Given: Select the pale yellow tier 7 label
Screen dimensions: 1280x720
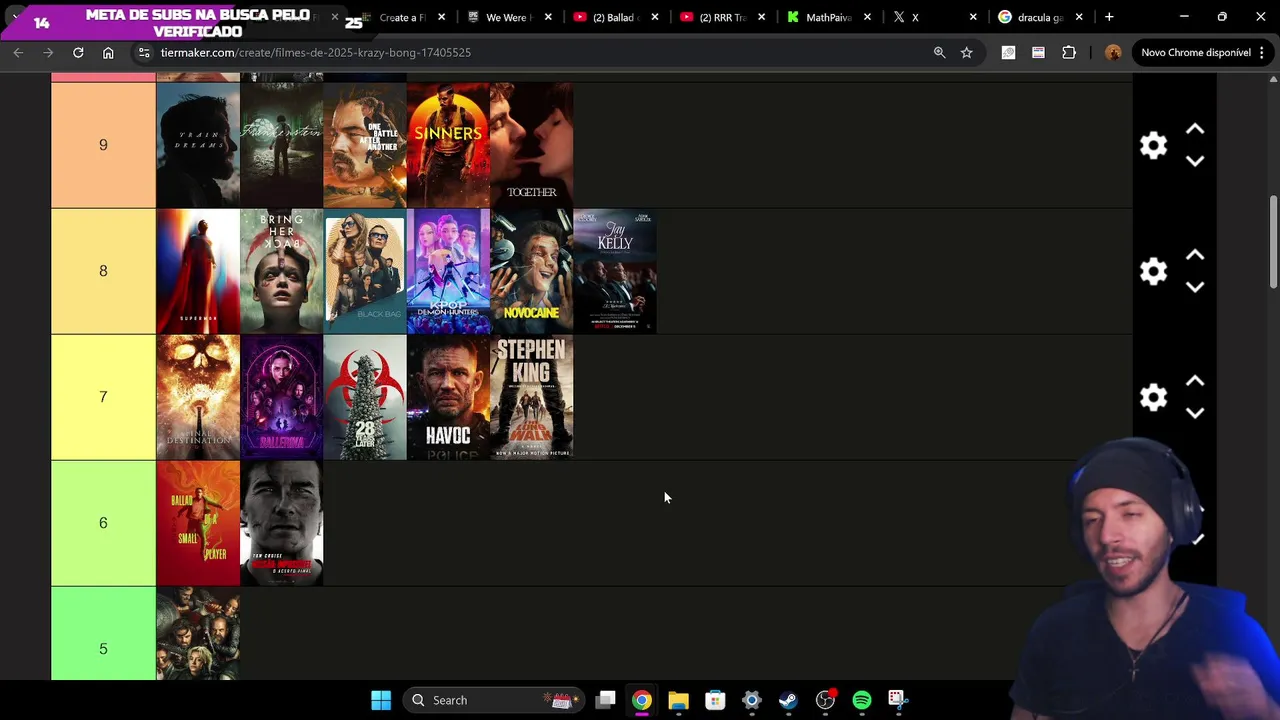Looking at the screenshot, I should [x=103, y=397].
